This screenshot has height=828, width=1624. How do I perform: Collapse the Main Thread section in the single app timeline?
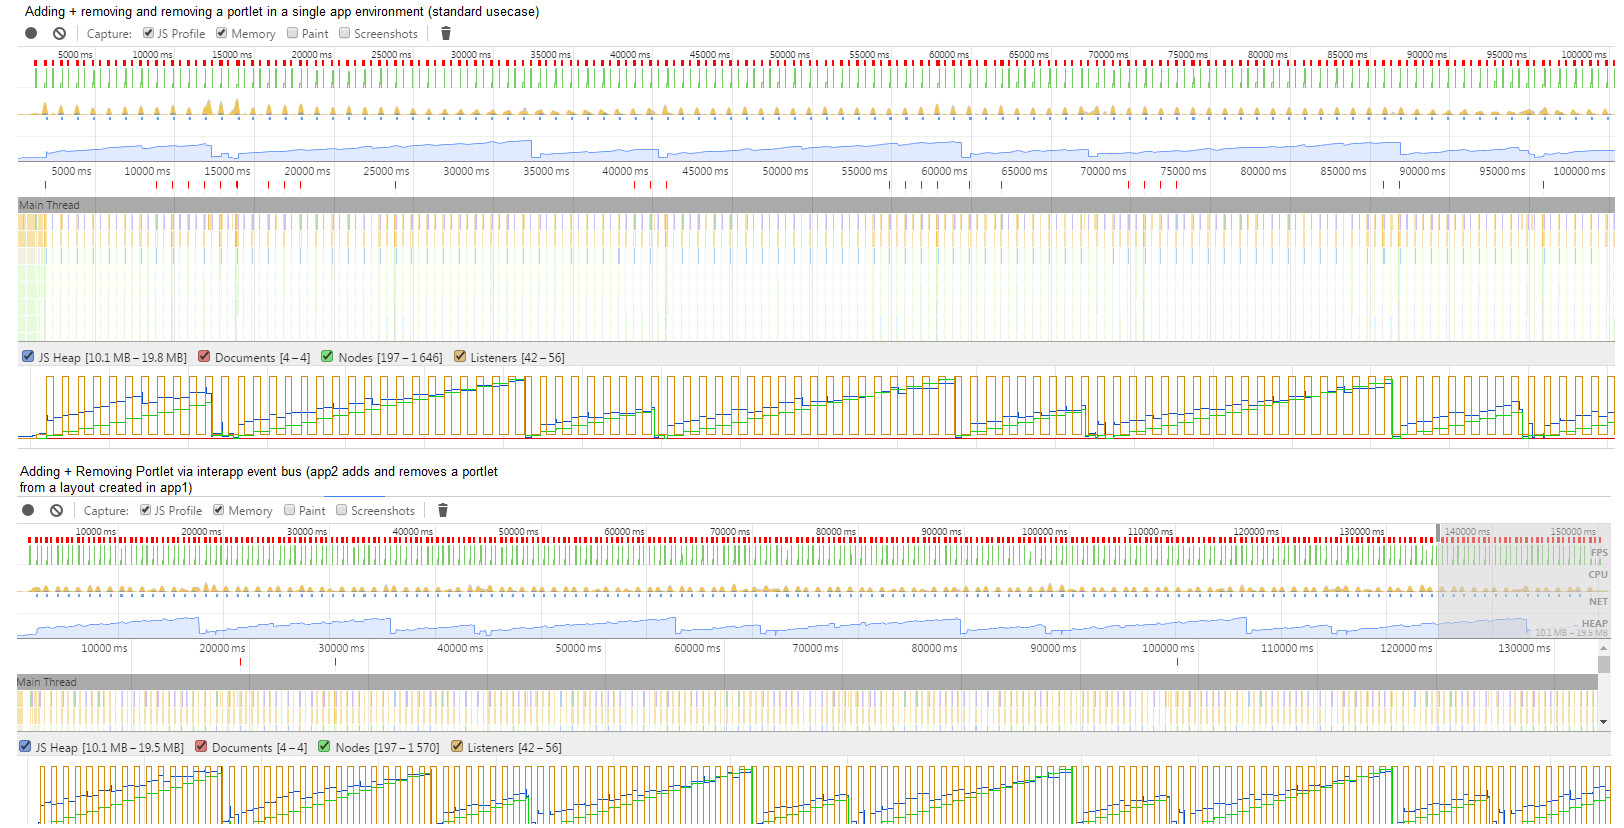click(x=49, y=205)
